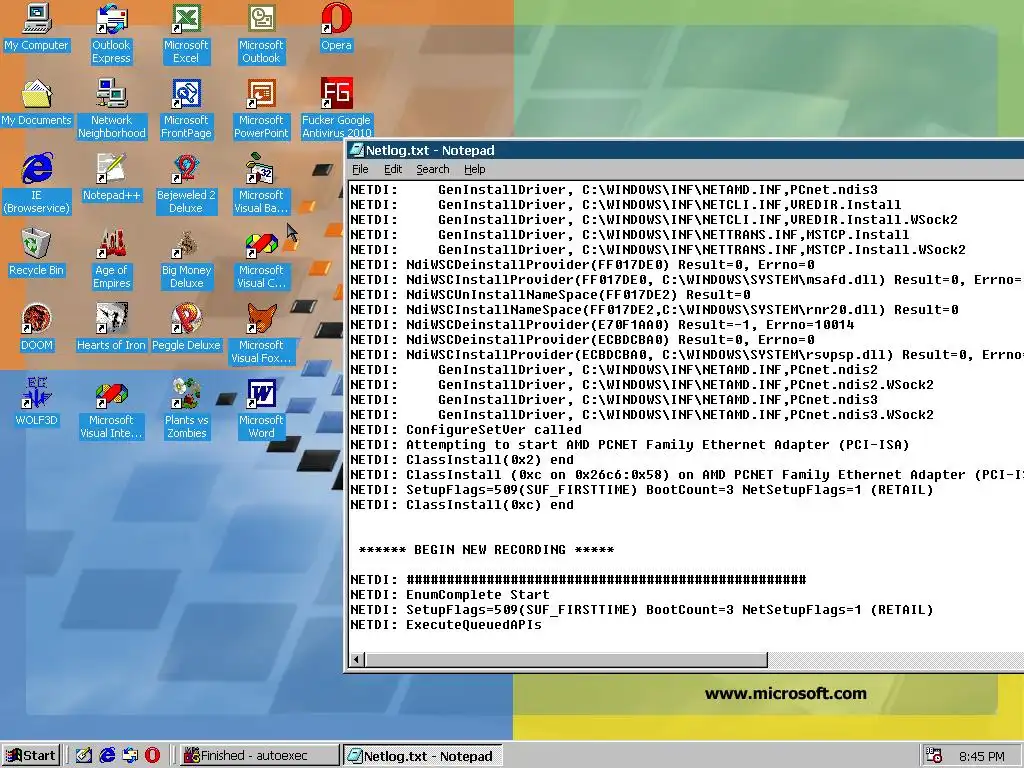This screenshot has height=768, width=1024.
Task: Click the Bejeweled 2 Deluxe icon
Action: pyautogui.click(x=186, y=184)
